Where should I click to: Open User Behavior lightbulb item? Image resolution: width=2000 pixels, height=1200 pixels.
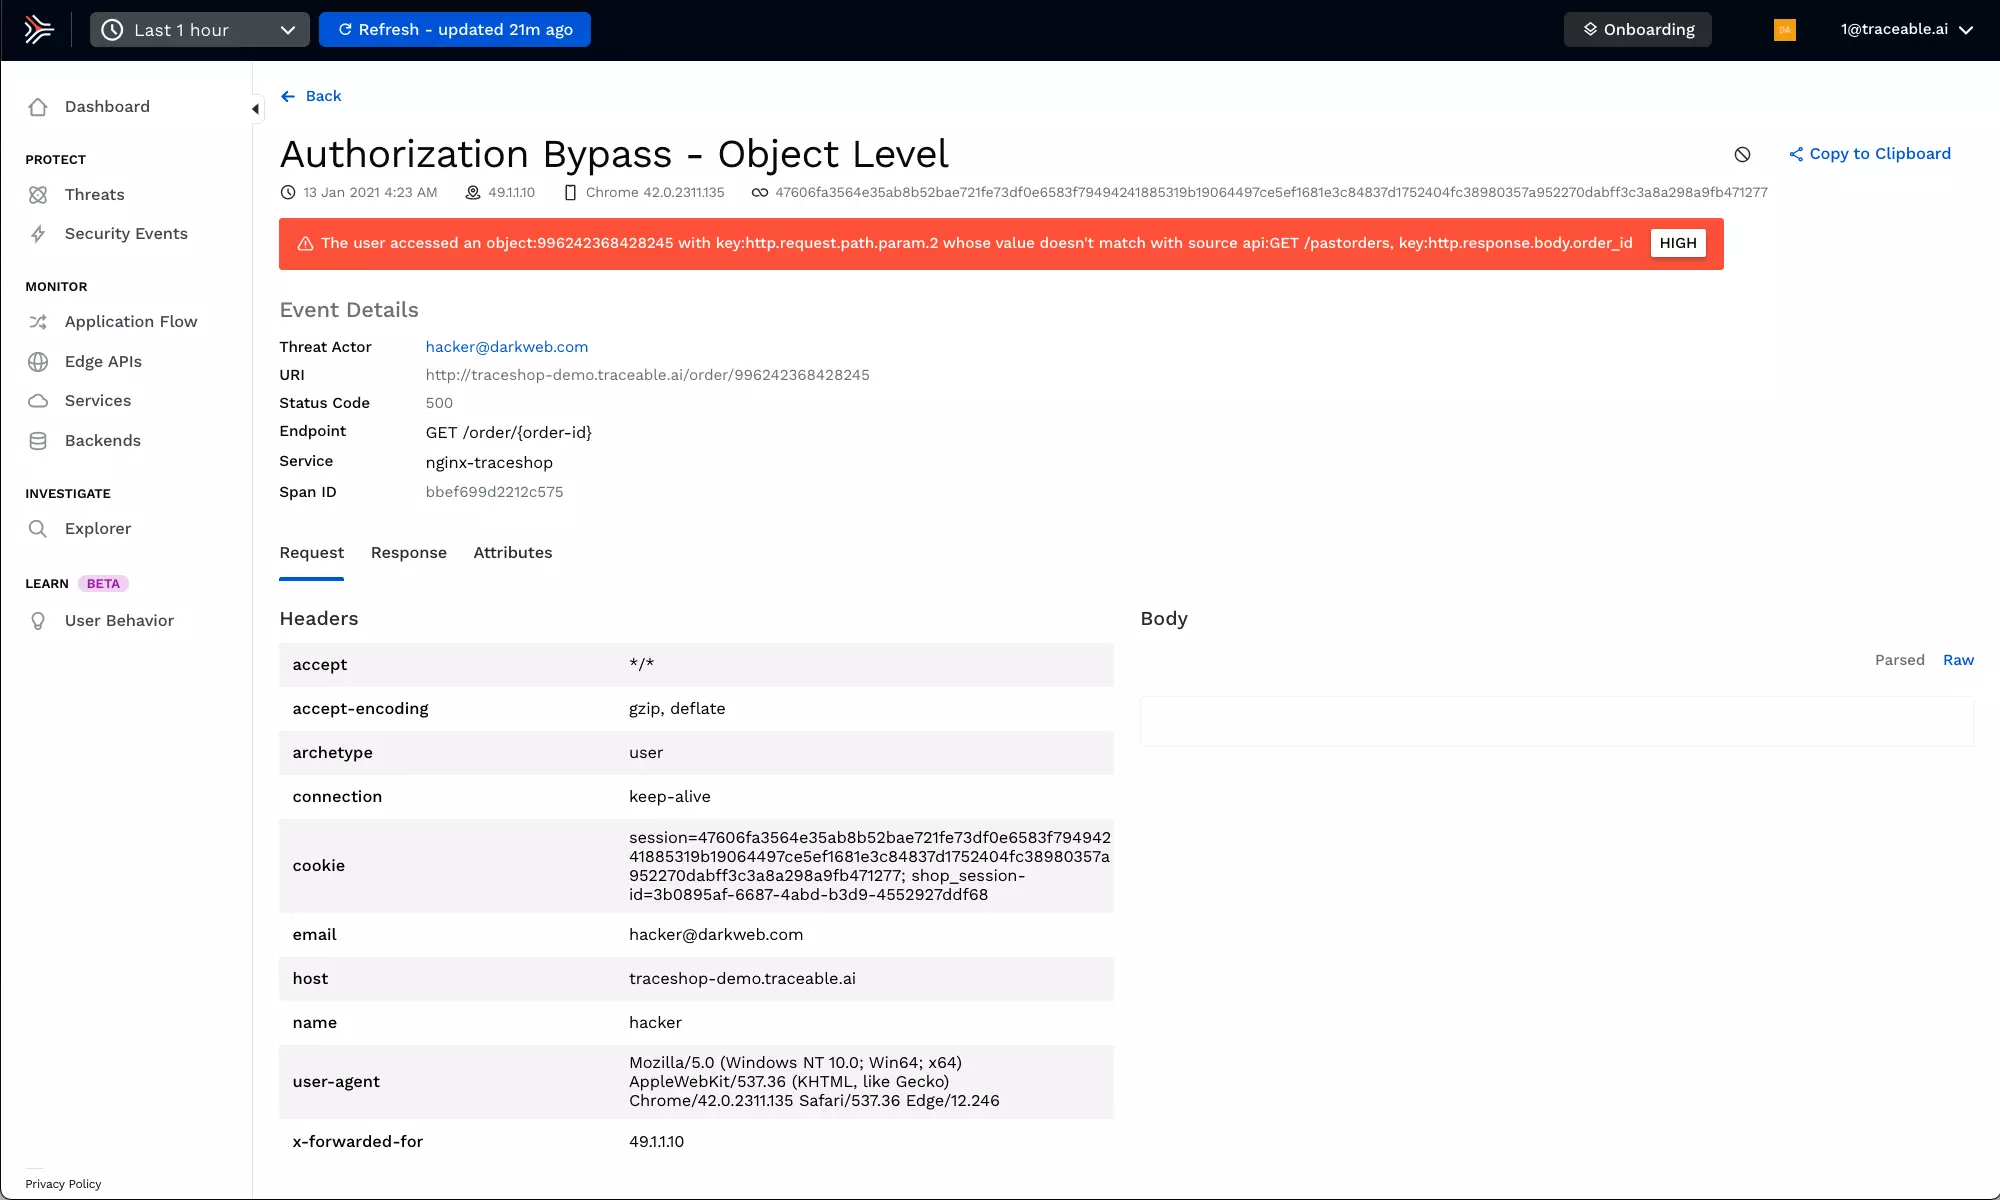click(118, 620)
